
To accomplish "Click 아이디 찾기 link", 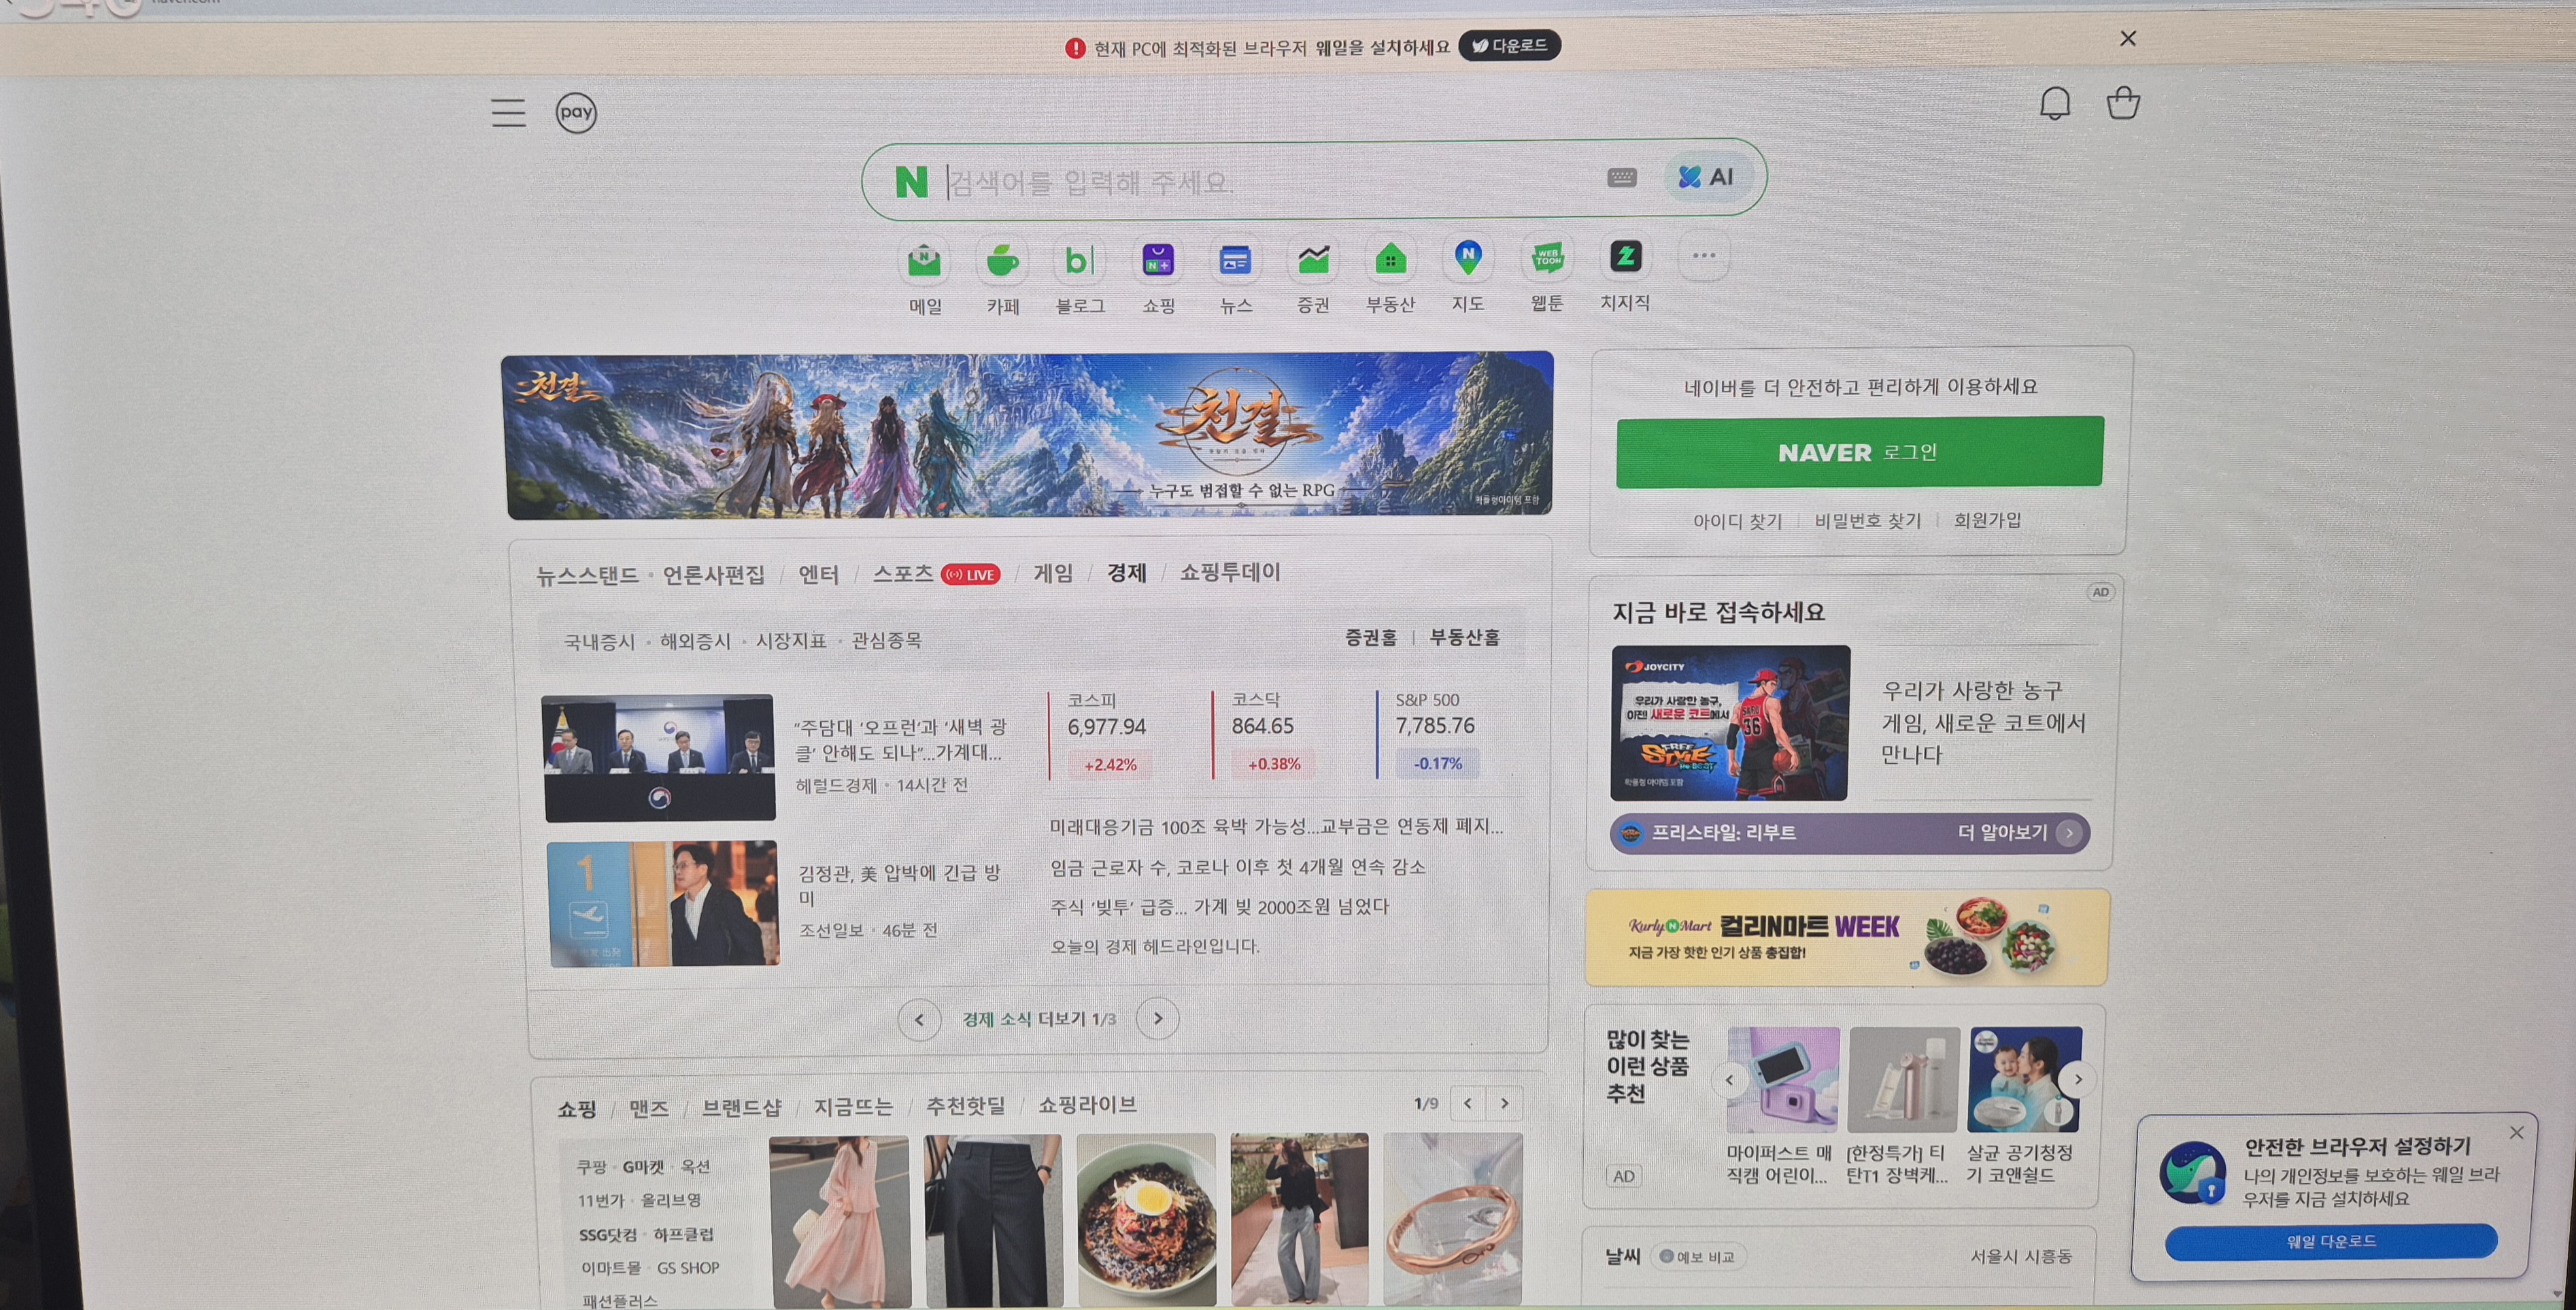I will pyautogui.click(x=1737, y=521).
